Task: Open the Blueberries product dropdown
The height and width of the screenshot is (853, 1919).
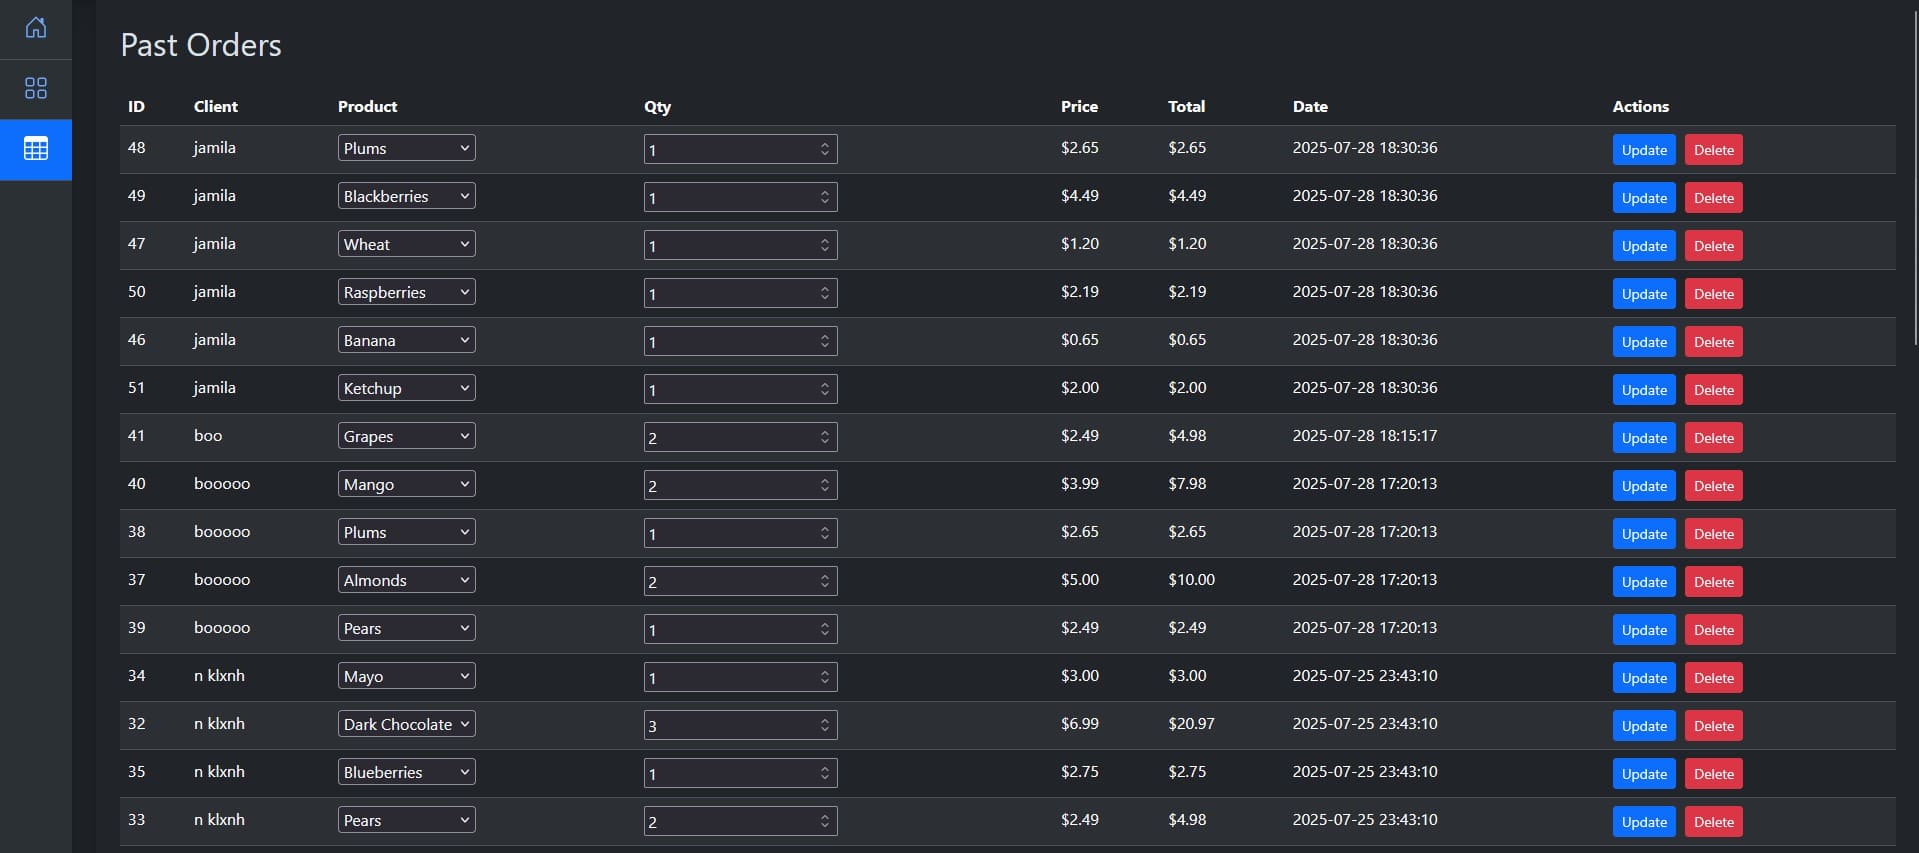Action: coord(406,772)
